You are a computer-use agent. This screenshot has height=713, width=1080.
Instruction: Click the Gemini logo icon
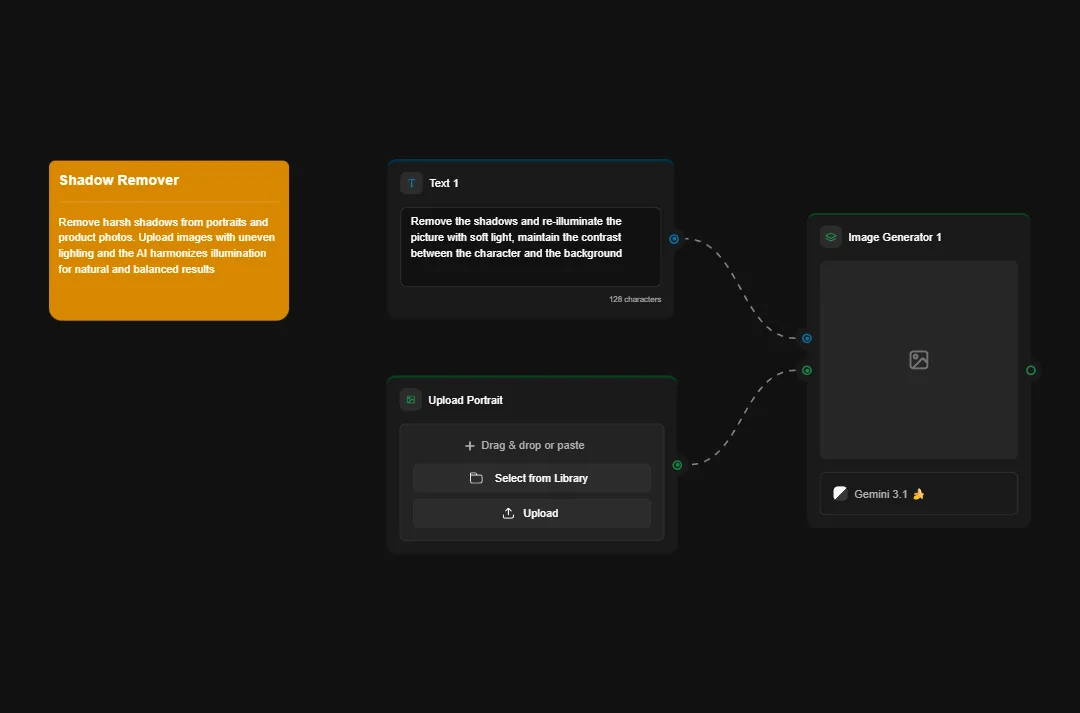[840, 493]
